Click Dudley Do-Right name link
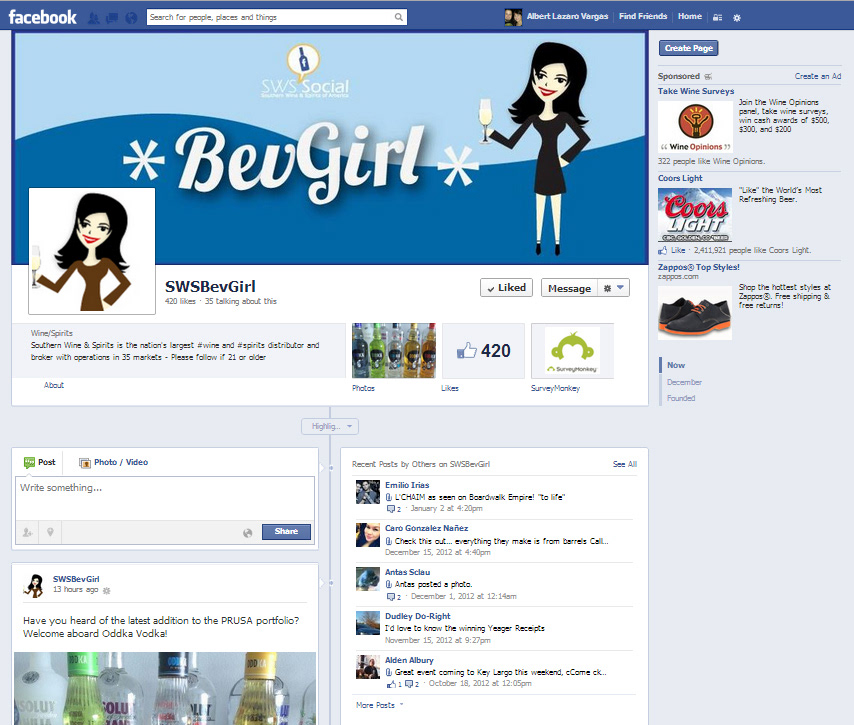Image resolution: width=854 pixels, height=725 pixels. click(417, 616)
